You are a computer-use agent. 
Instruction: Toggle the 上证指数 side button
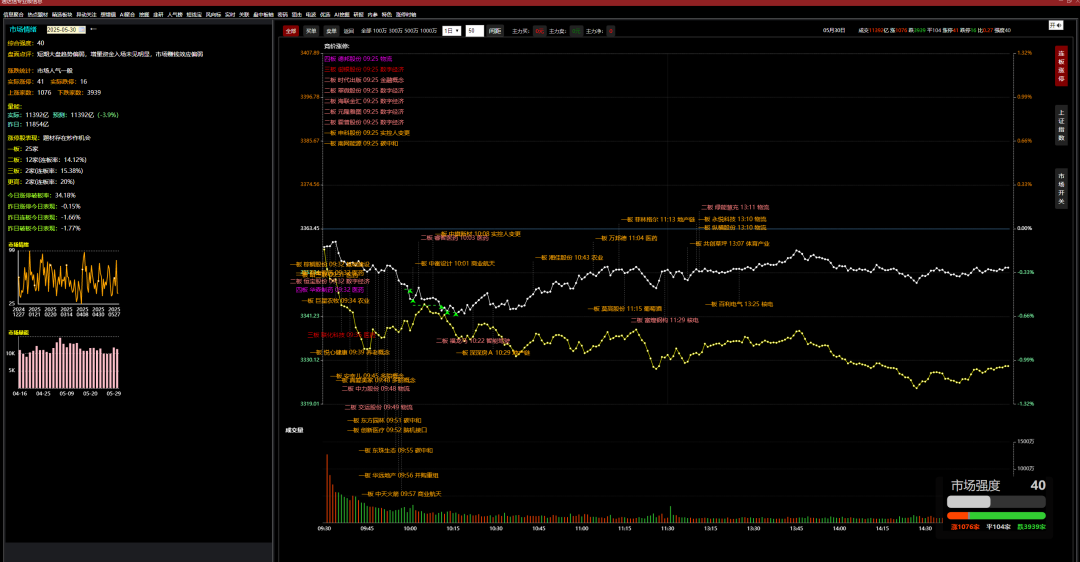click(1061, 125)
